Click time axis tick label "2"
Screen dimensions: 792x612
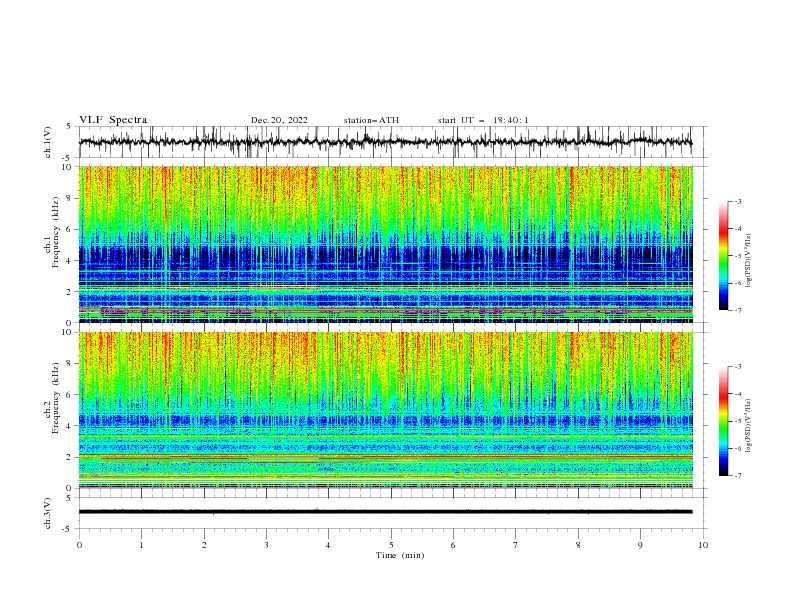click(x=204, y=545)
